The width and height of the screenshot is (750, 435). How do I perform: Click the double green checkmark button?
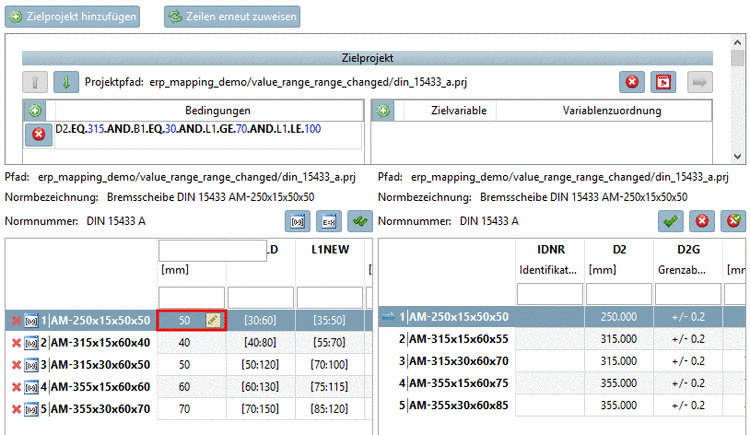tap(360, 221)
